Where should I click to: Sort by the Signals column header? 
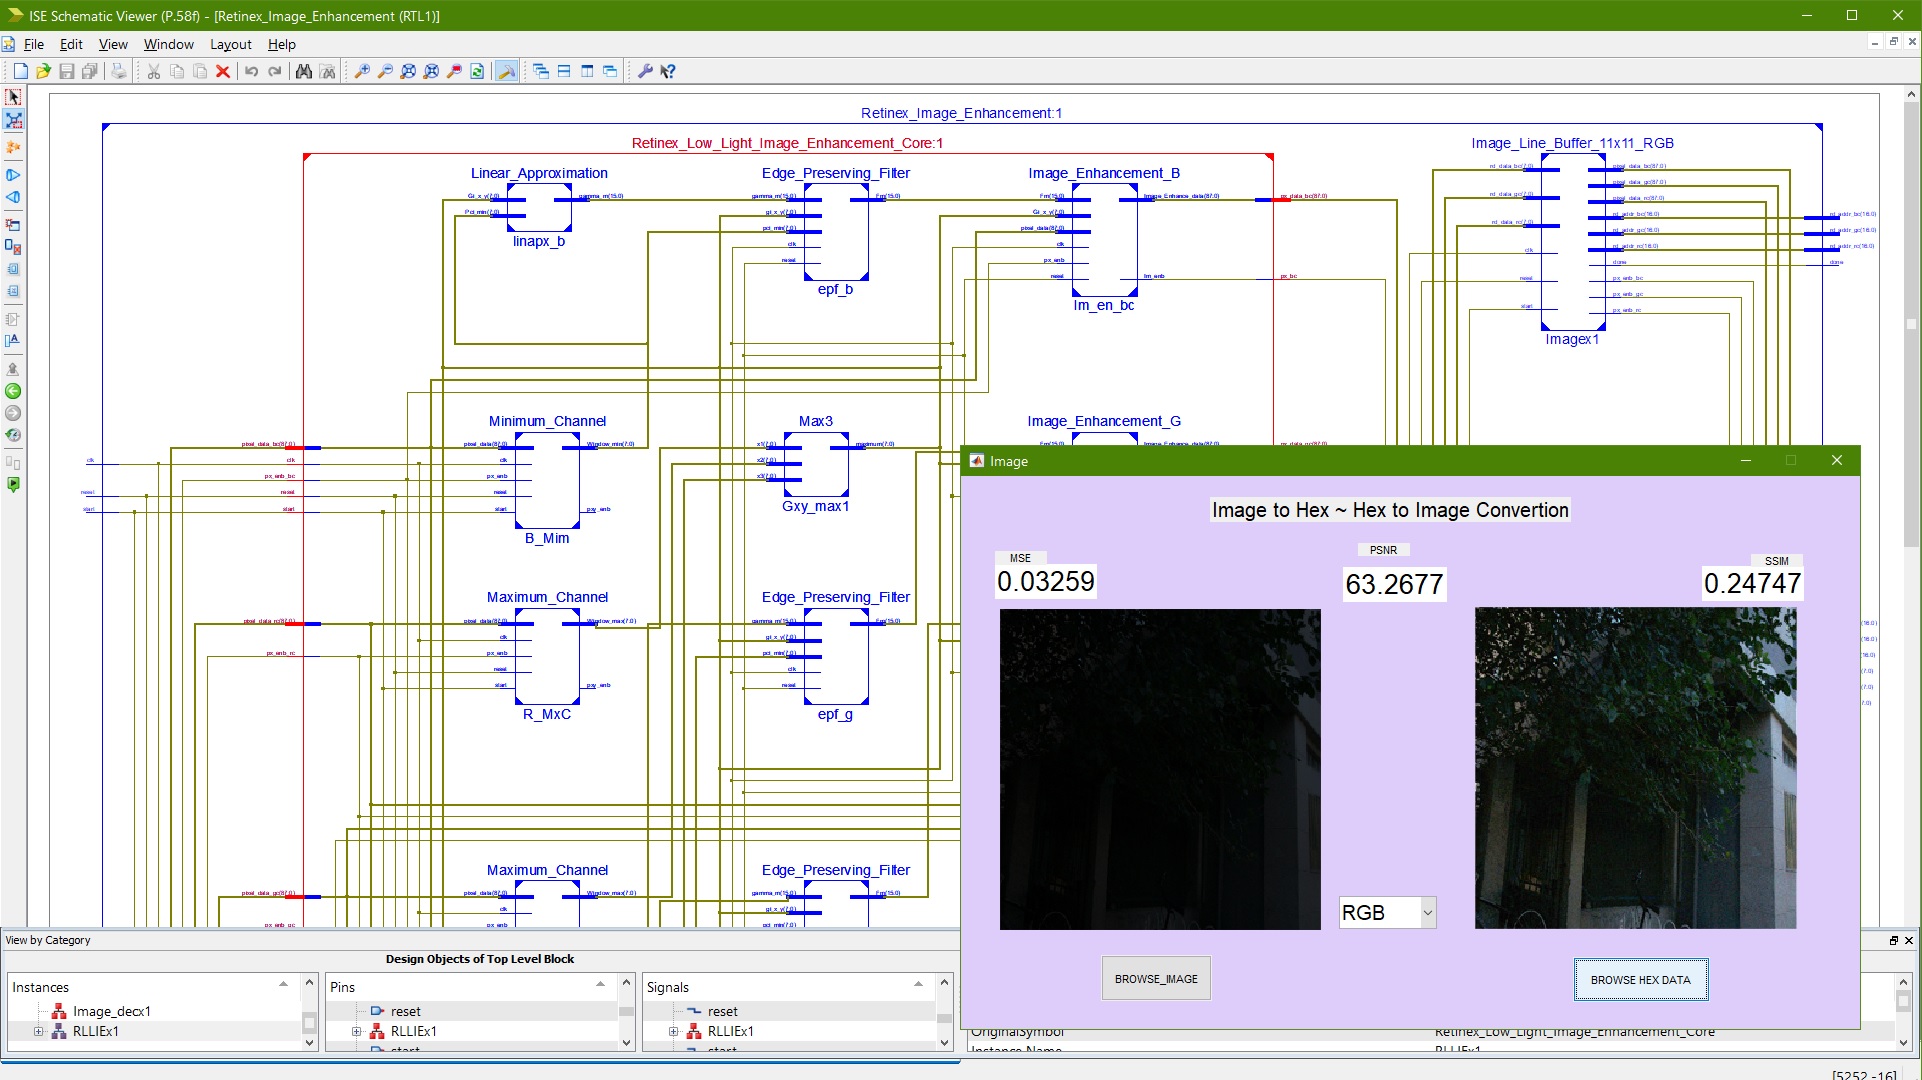[x=788, y=987]
